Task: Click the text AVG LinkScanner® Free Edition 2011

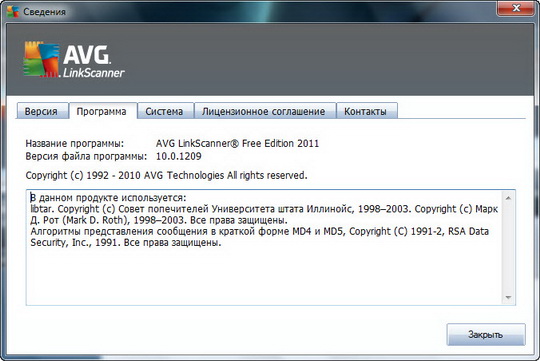Action: [x=237, y=143]
